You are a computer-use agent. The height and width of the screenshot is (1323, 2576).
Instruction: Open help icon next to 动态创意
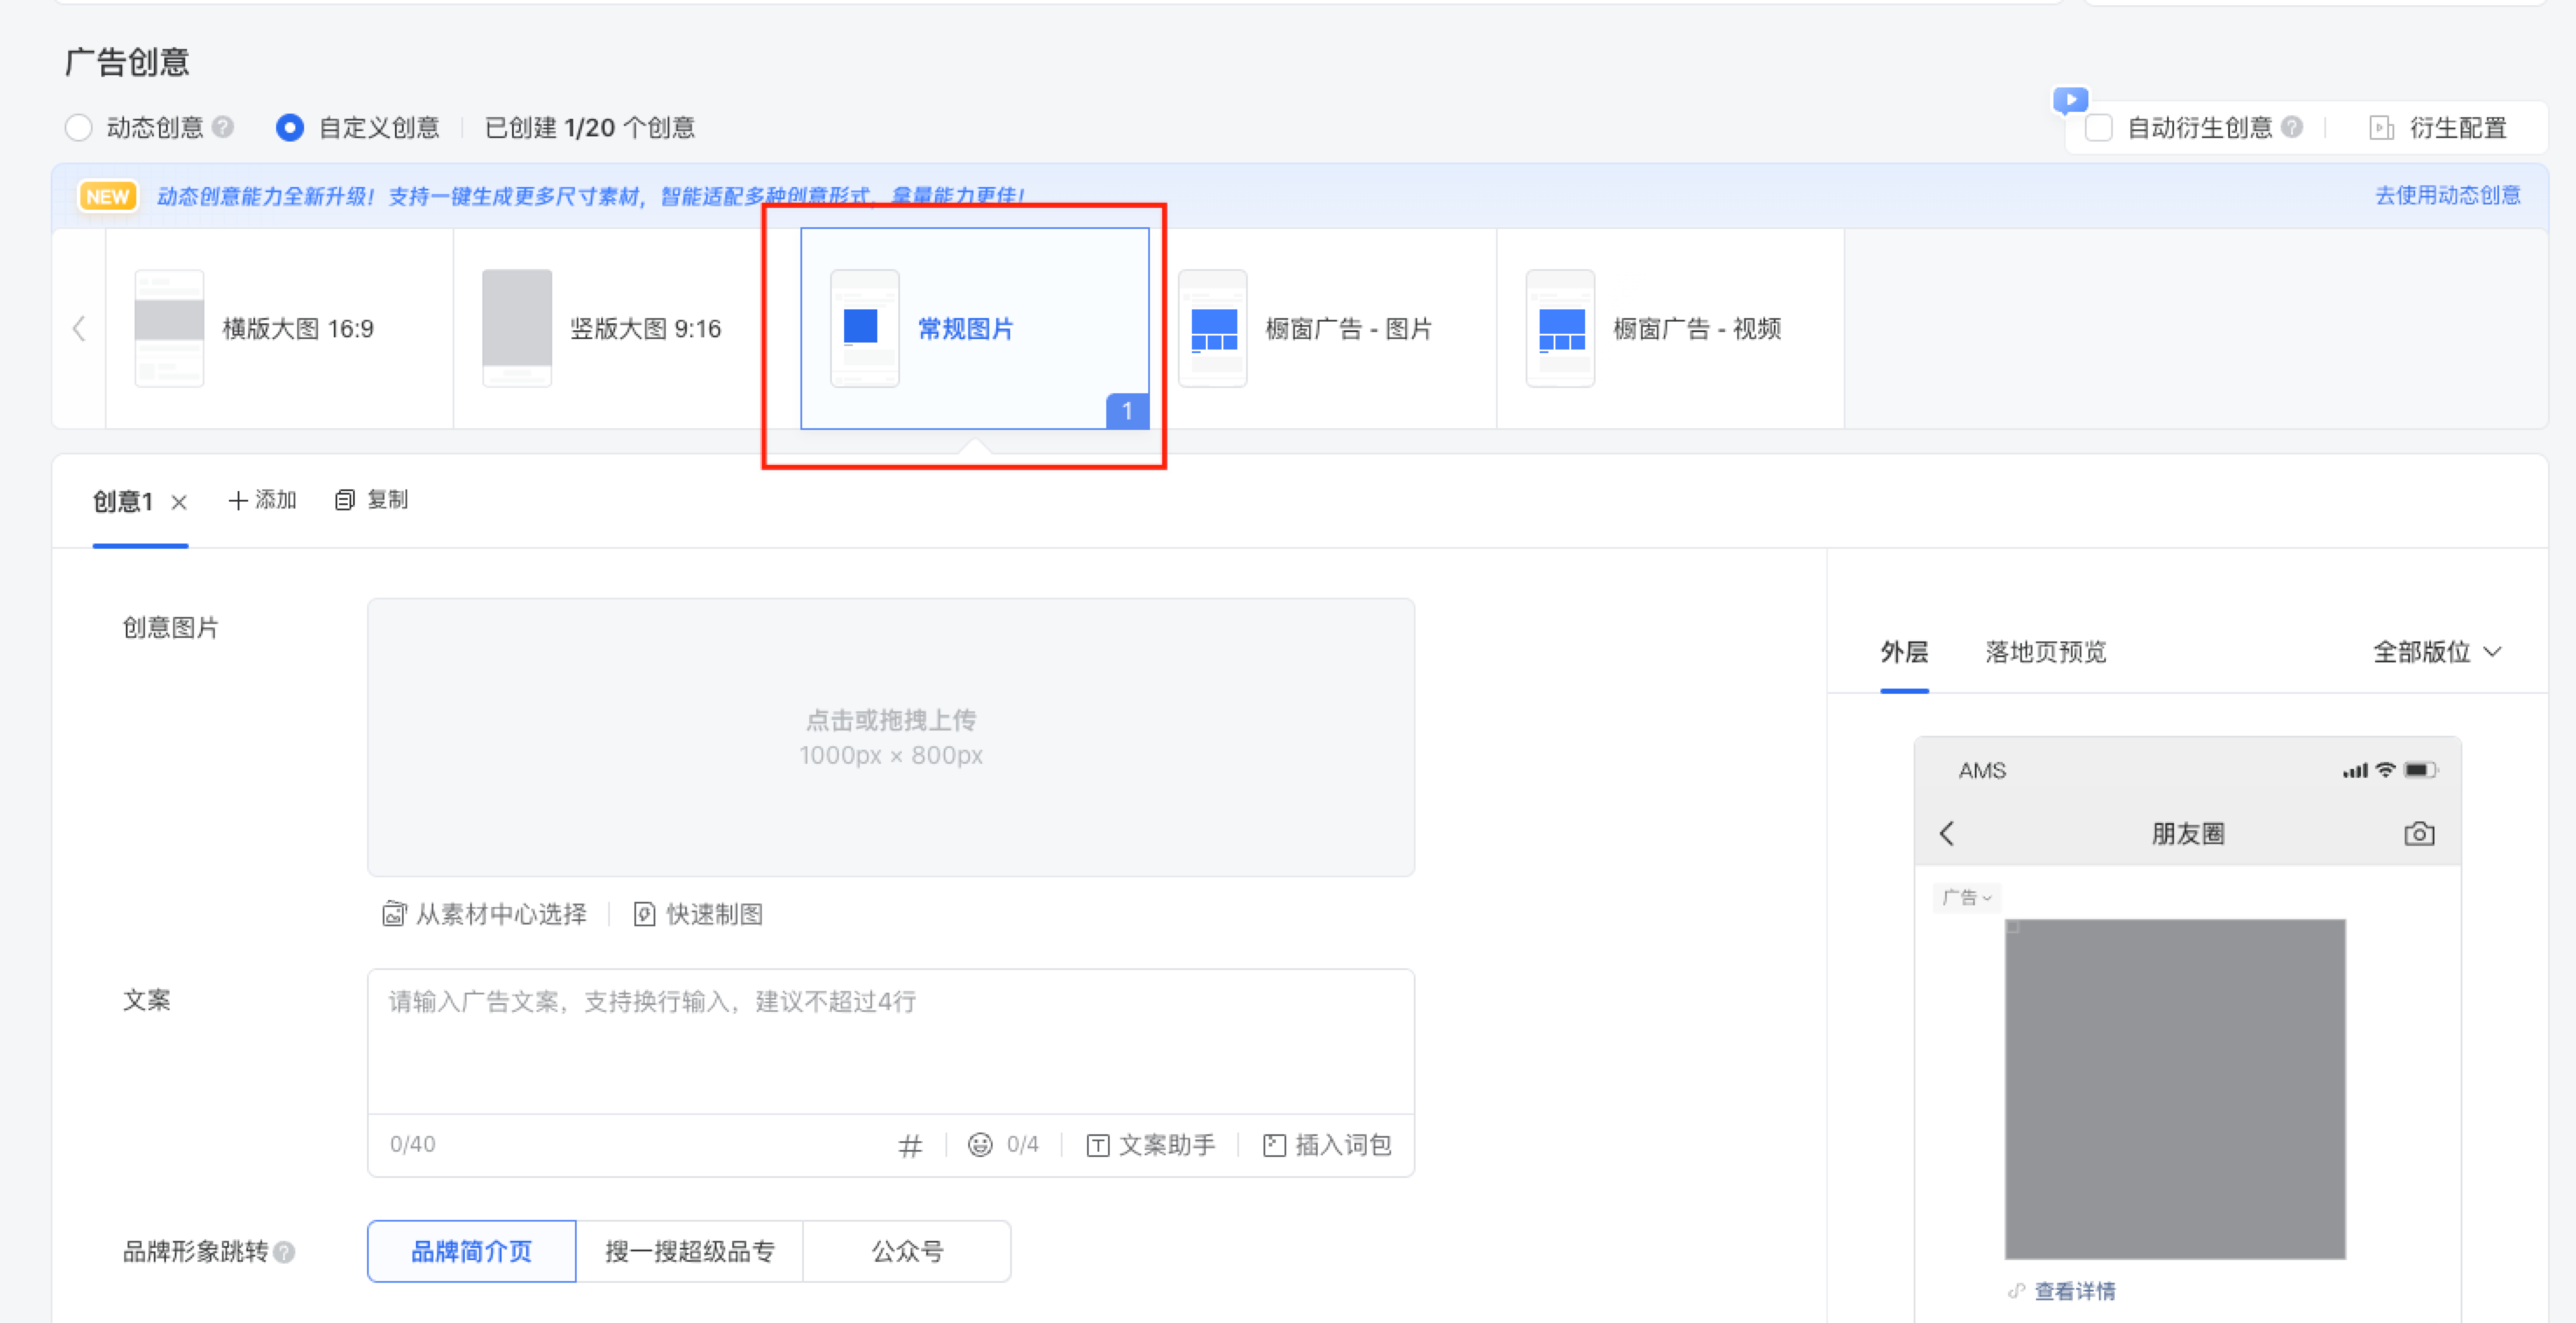[x=224, y=127]
